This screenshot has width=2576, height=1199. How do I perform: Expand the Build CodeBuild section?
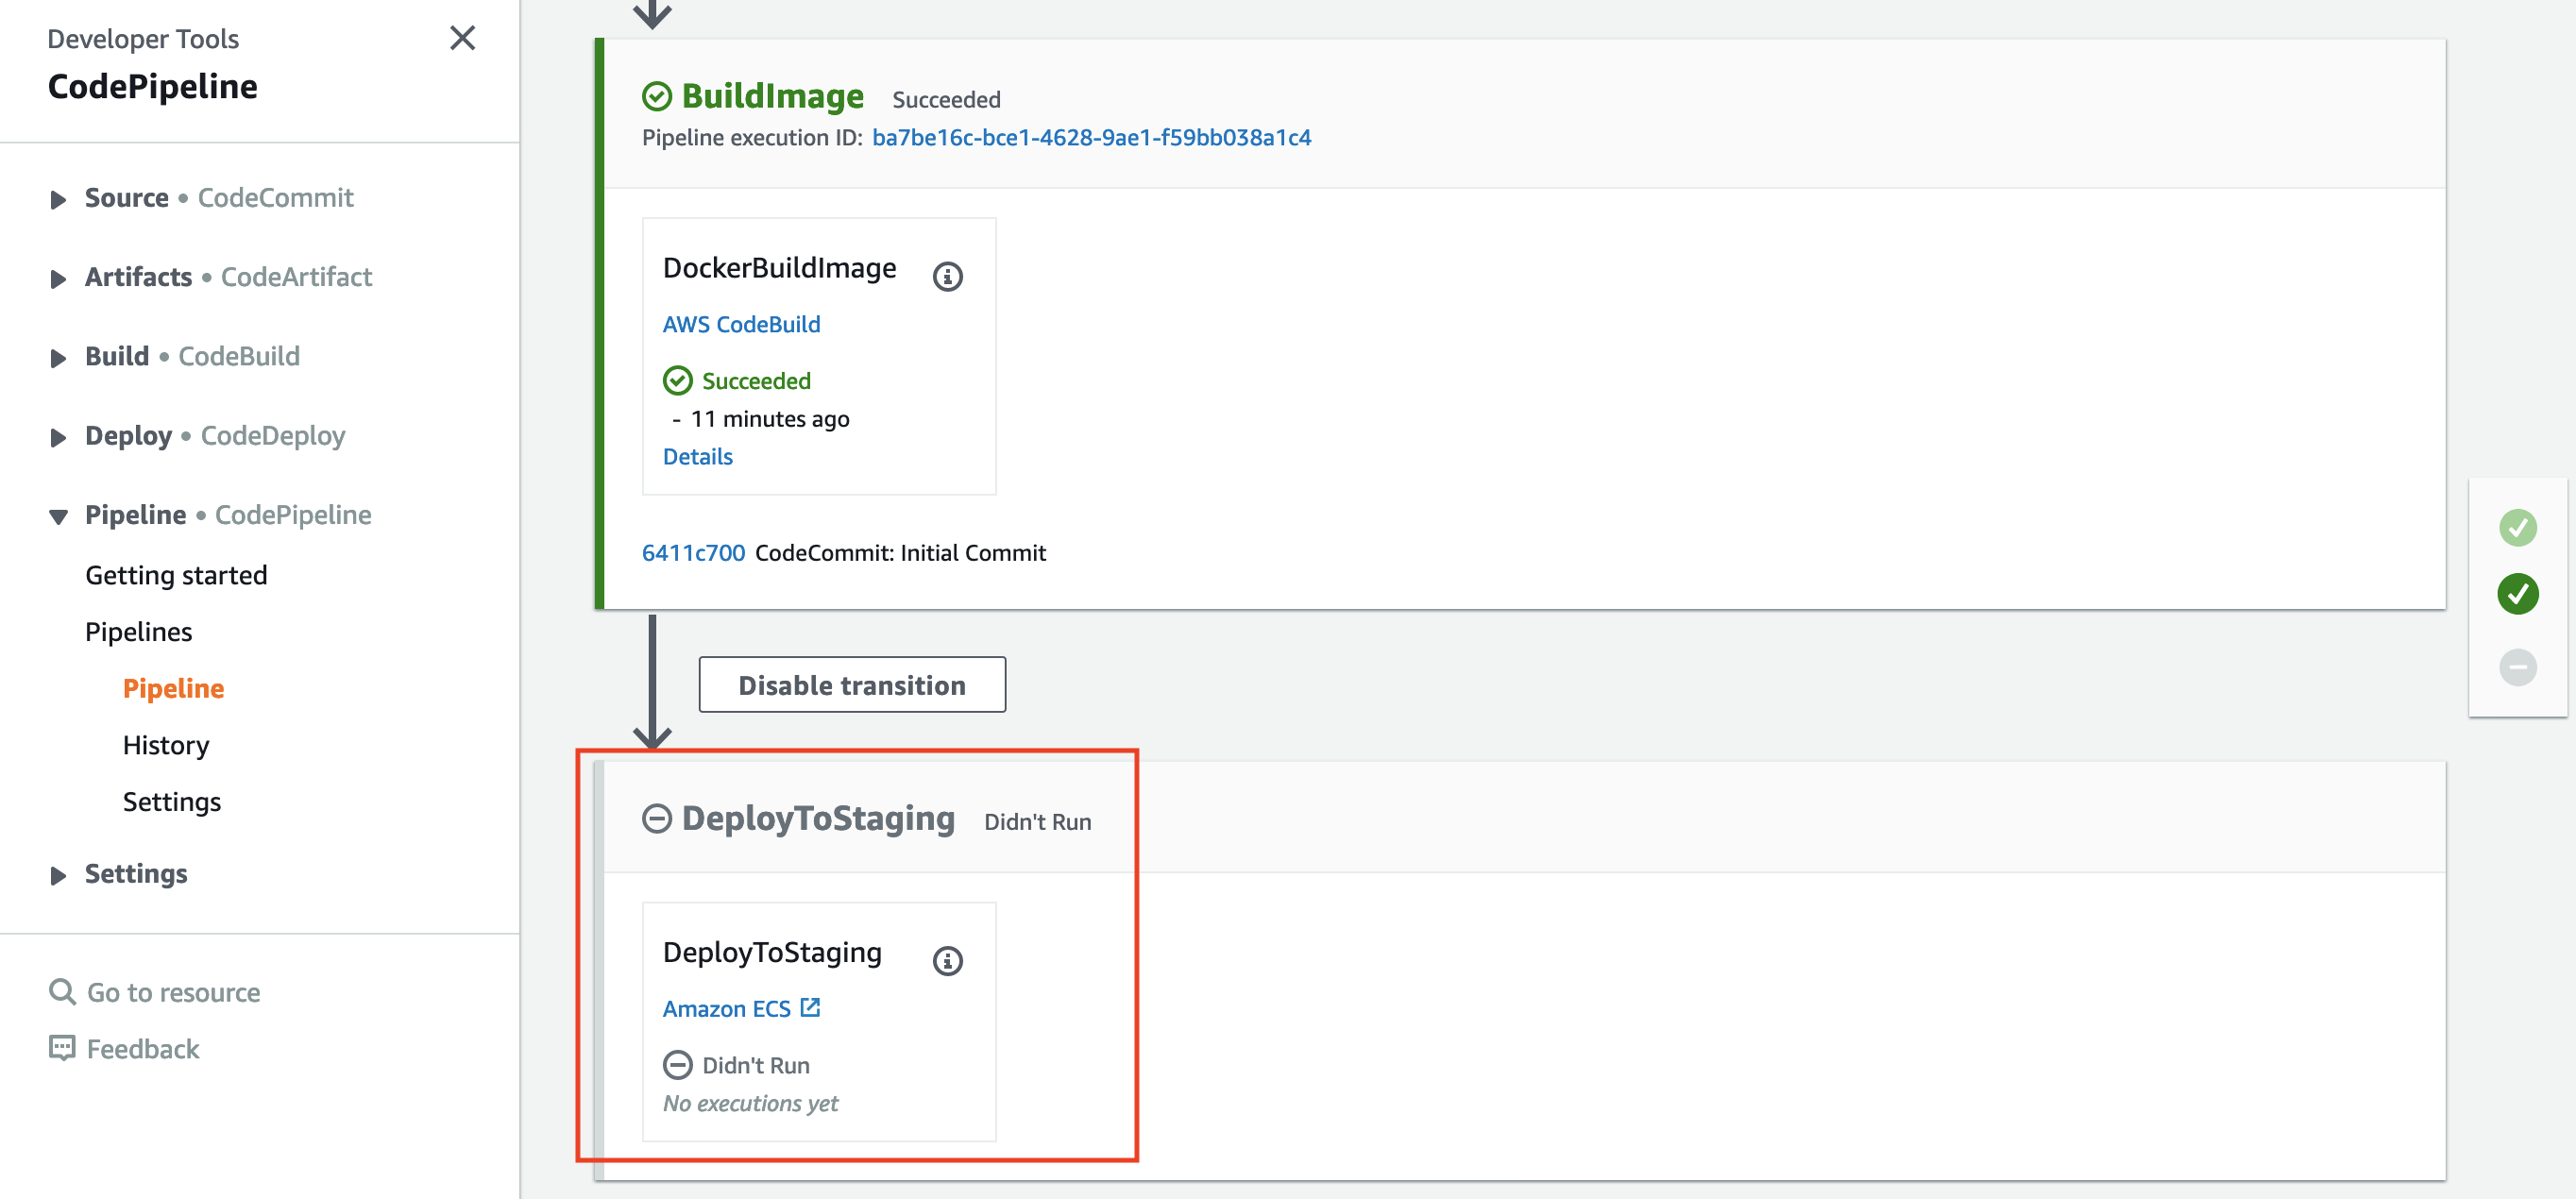58,357
